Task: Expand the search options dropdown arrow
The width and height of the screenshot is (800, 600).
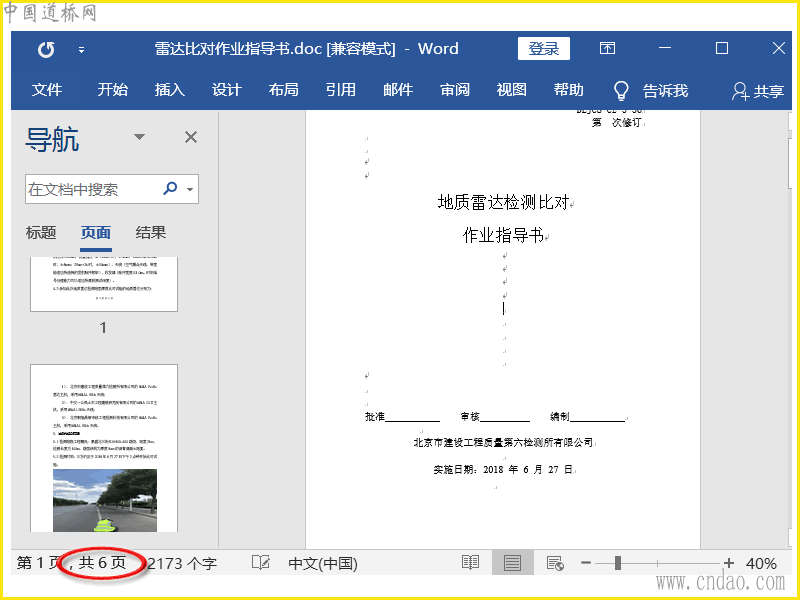Action: pyautogui.click(x=190, y=188)
